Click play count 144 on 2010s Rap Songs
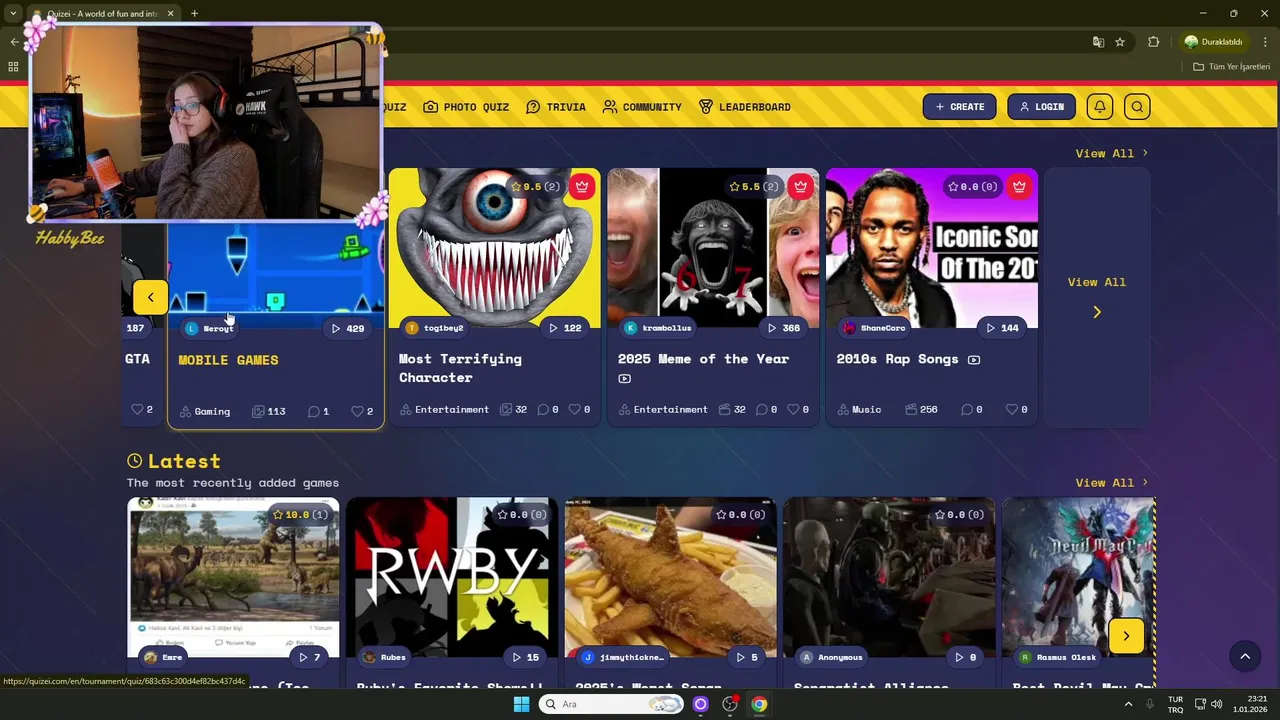The image size is (1280, 720). click(1003, 328)
